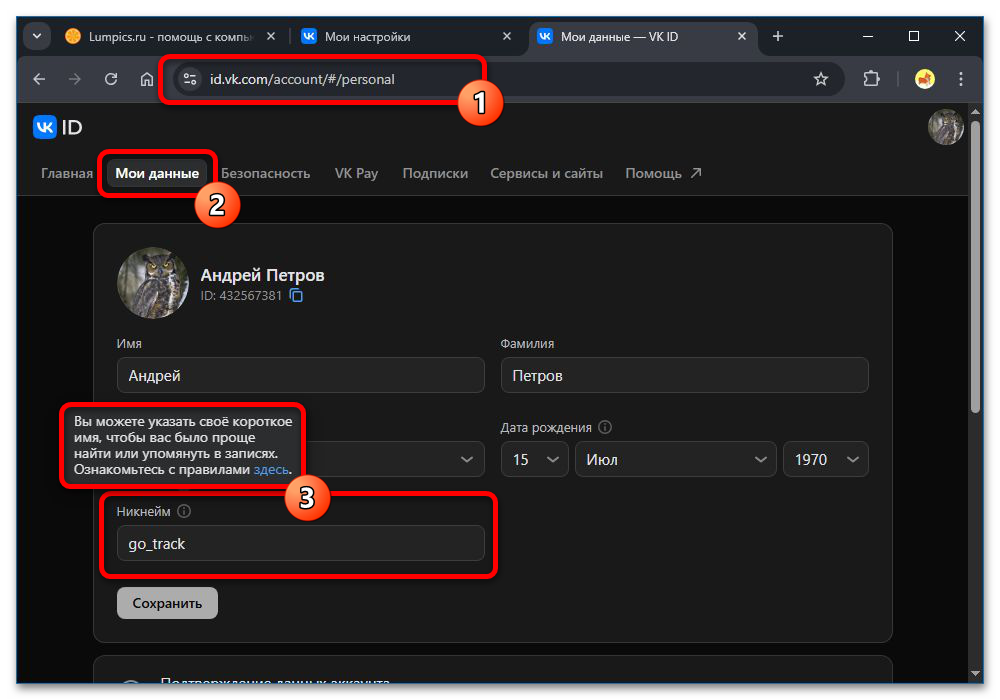Follow the здесь rules link in tooltip
This screenshot has width=1000, height=700.
271,469
